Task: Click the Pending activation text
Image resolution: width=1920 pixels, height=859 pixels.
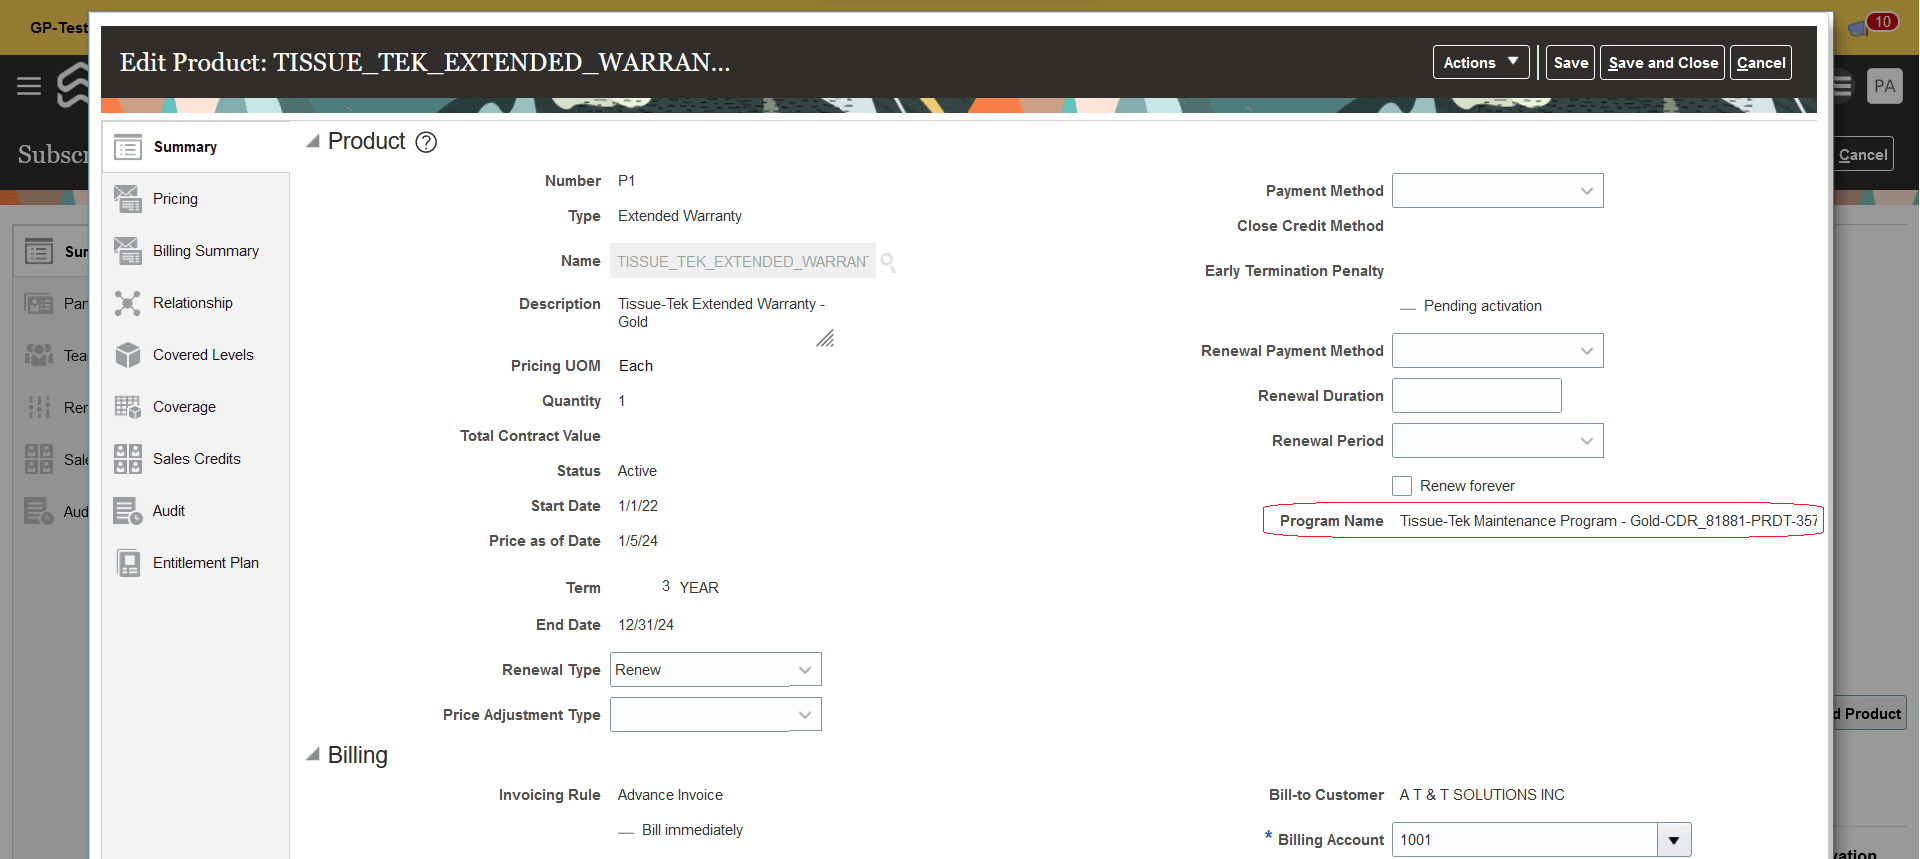Action: [x=1483, y=306]
